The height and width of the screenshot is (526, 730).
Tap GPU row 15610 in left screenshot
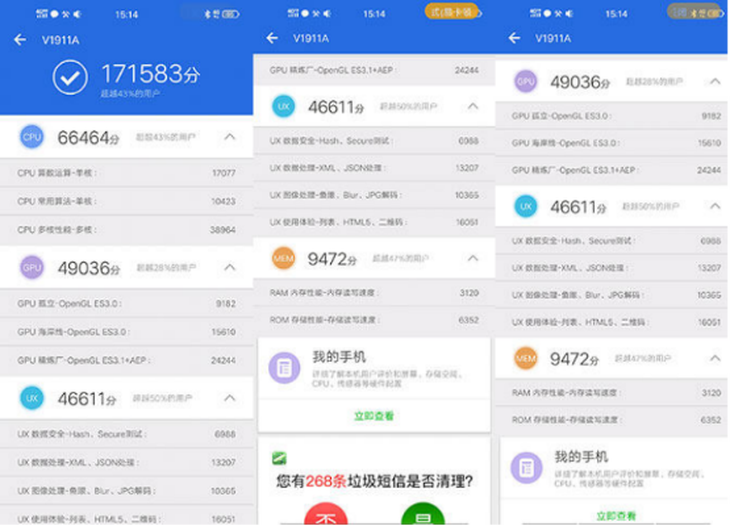click(127, 332)
